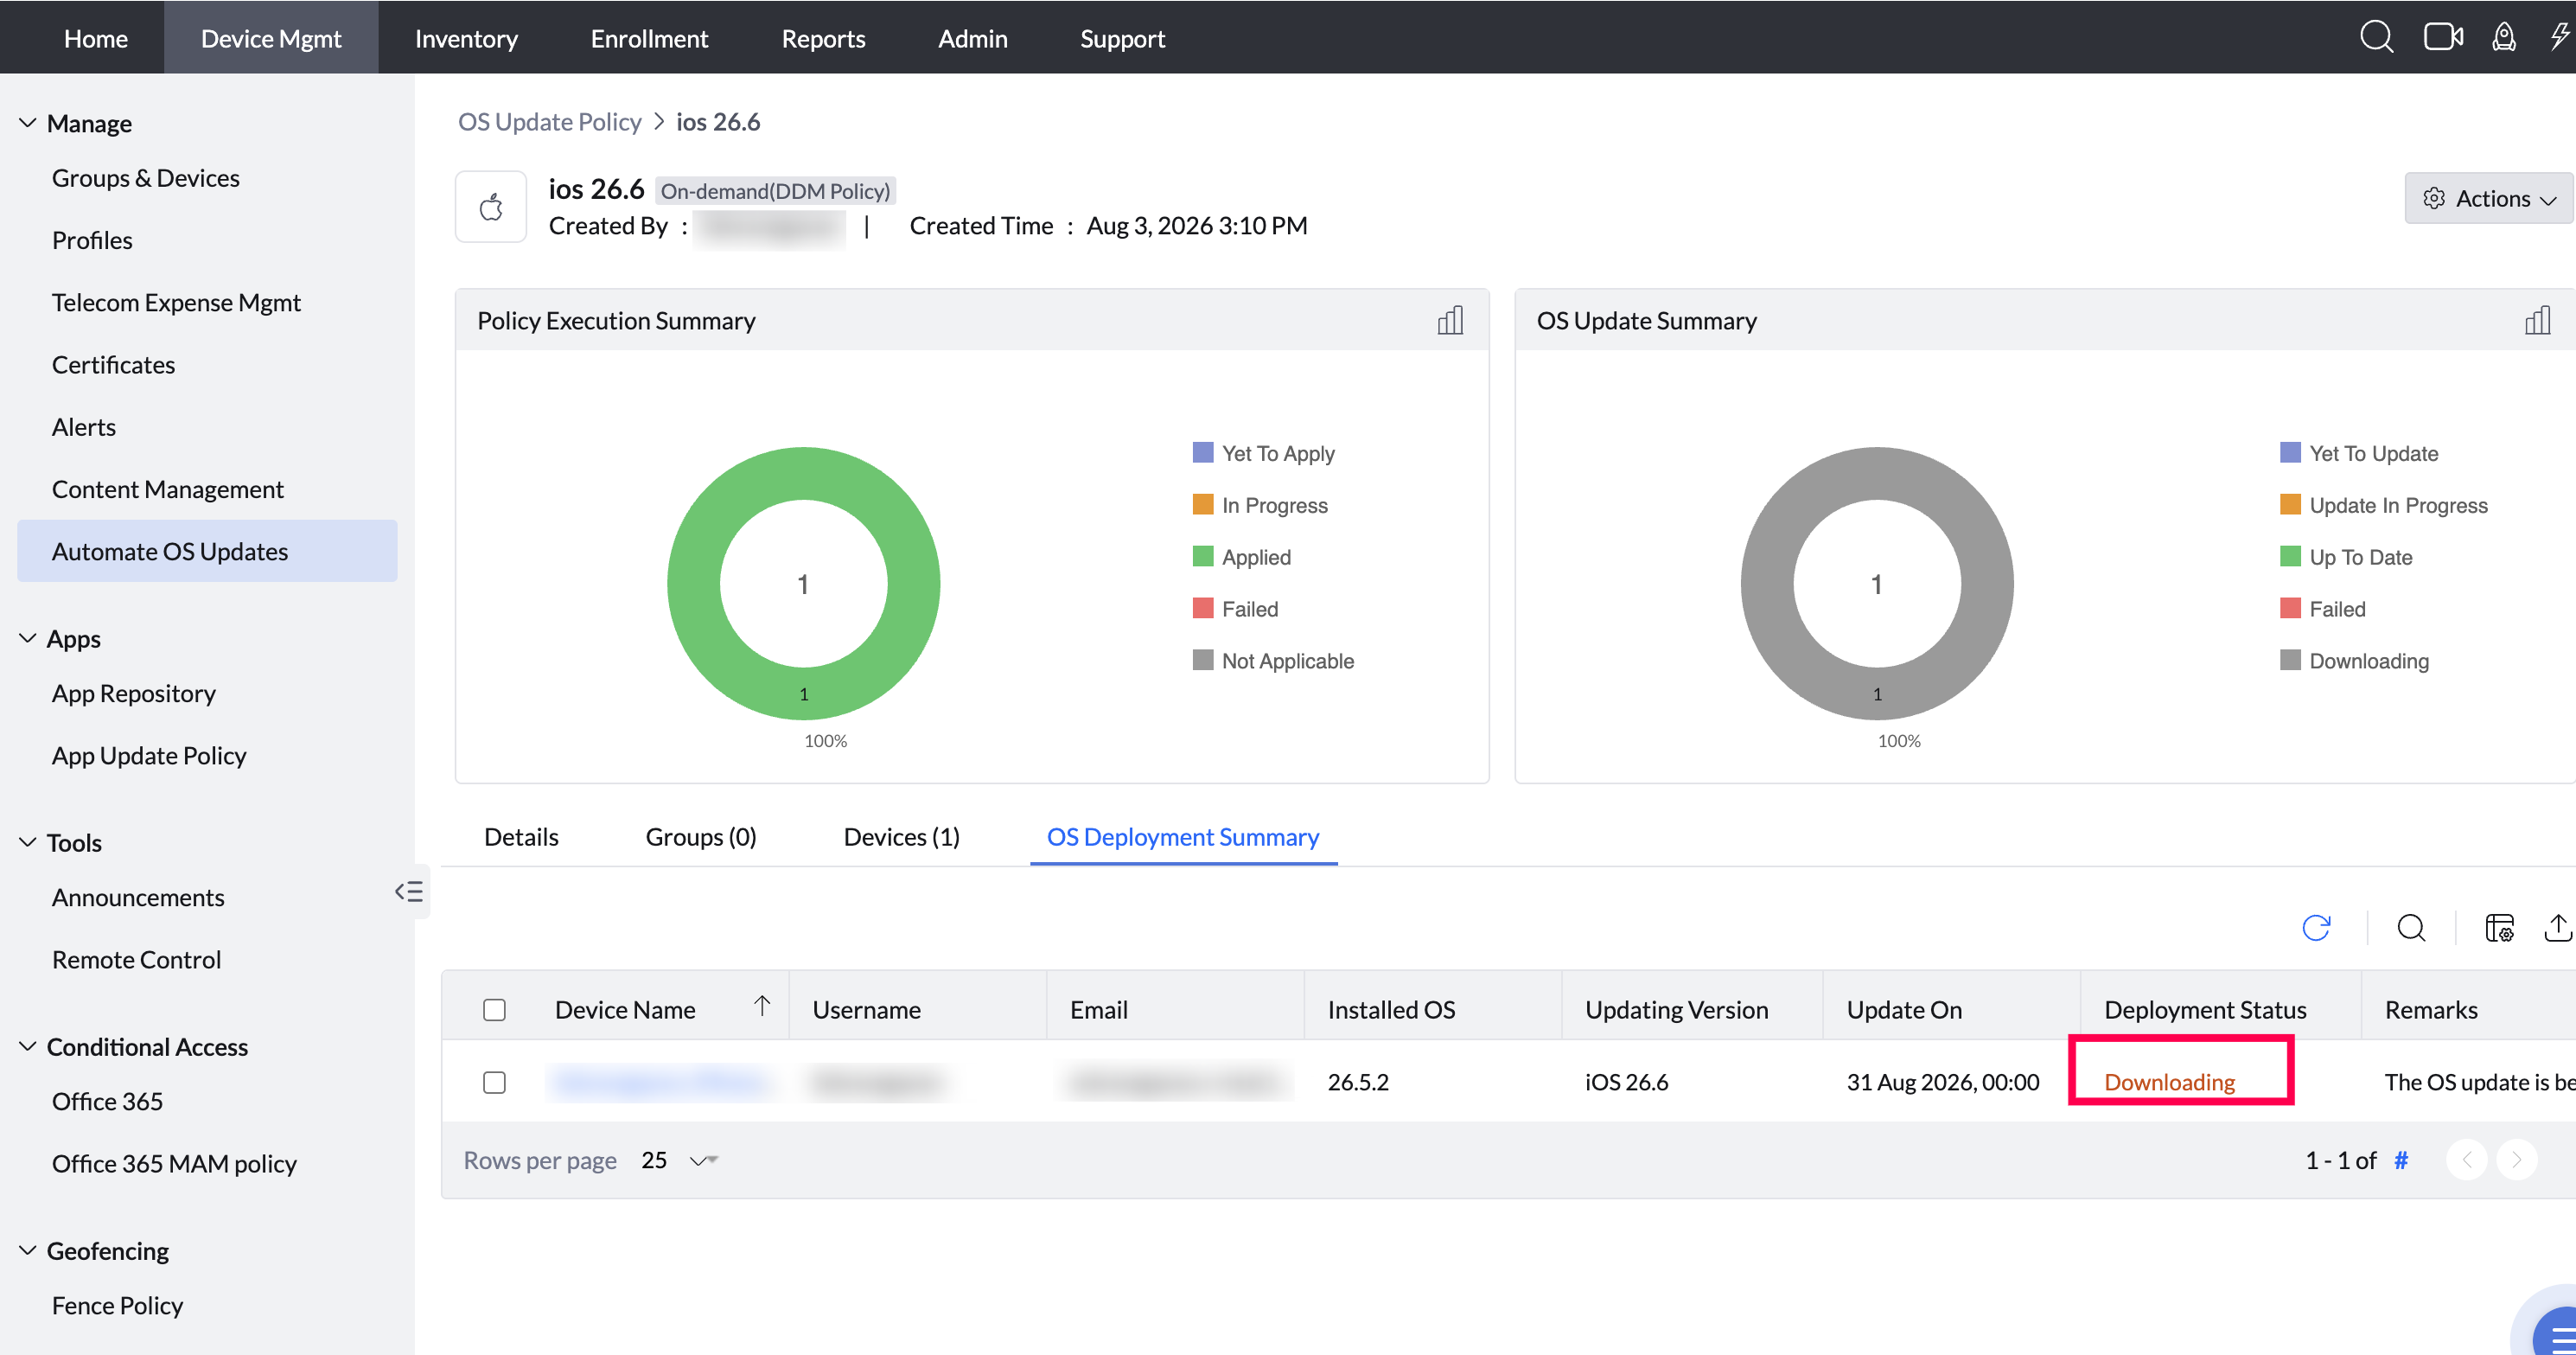
Task: Collapse the Apps section
Action: (x=28, y=638)
